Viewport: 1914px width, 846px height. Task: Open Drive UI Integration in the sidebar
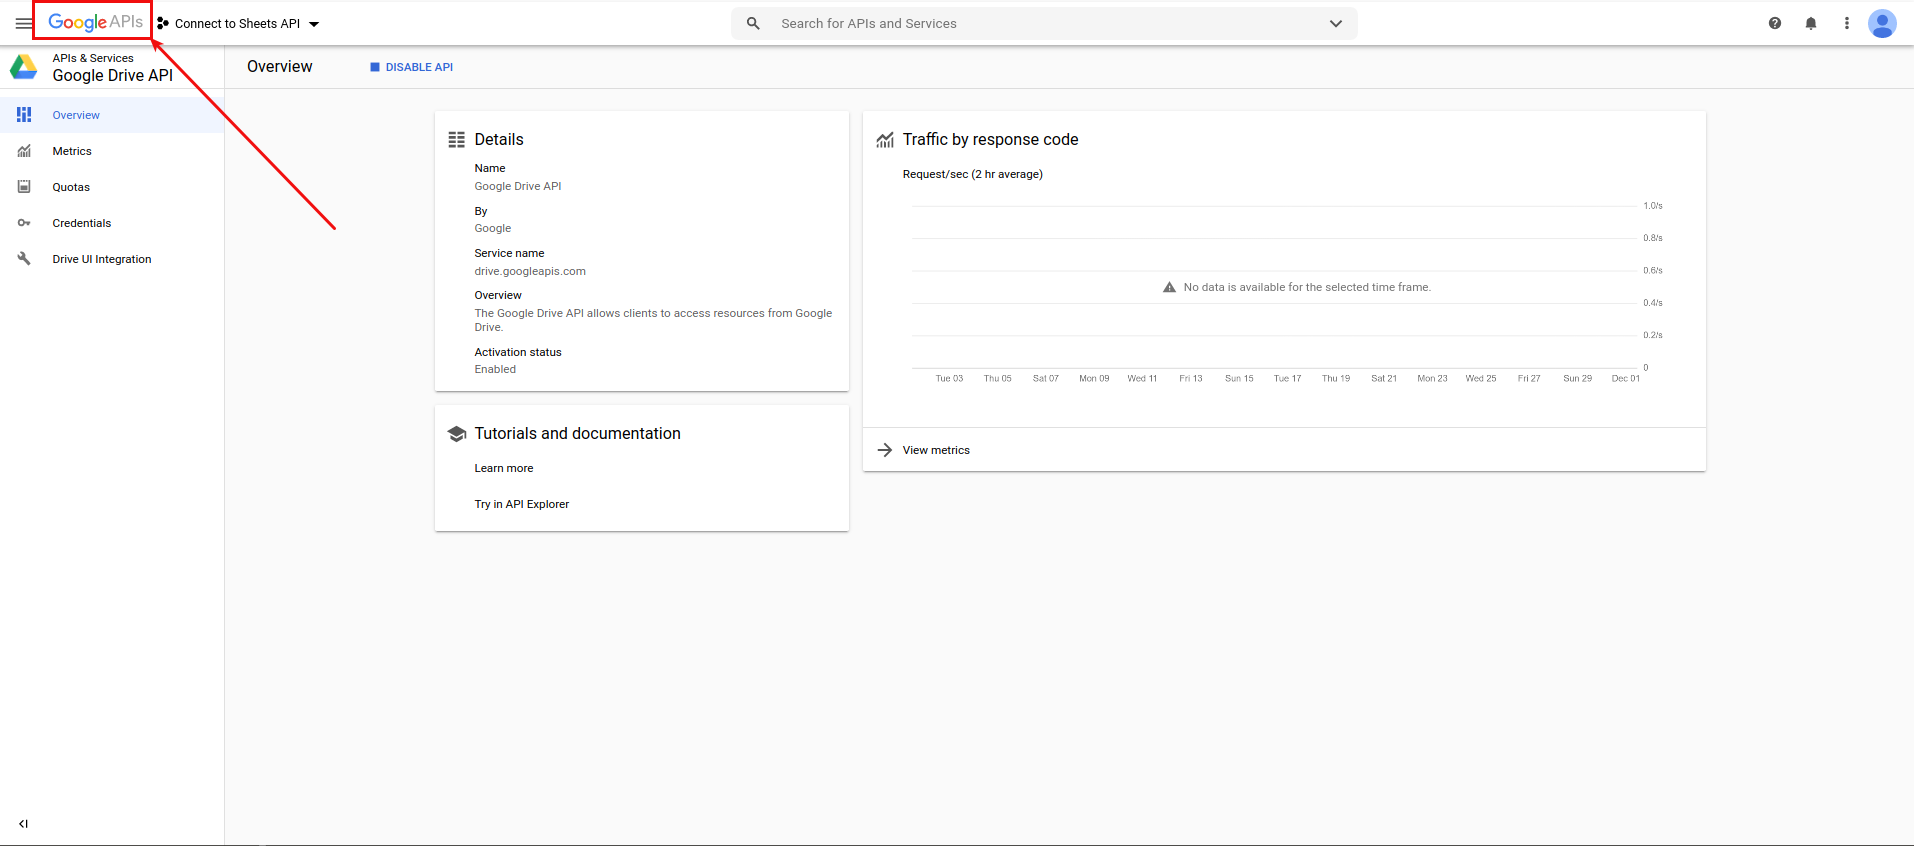pos(112,259)
